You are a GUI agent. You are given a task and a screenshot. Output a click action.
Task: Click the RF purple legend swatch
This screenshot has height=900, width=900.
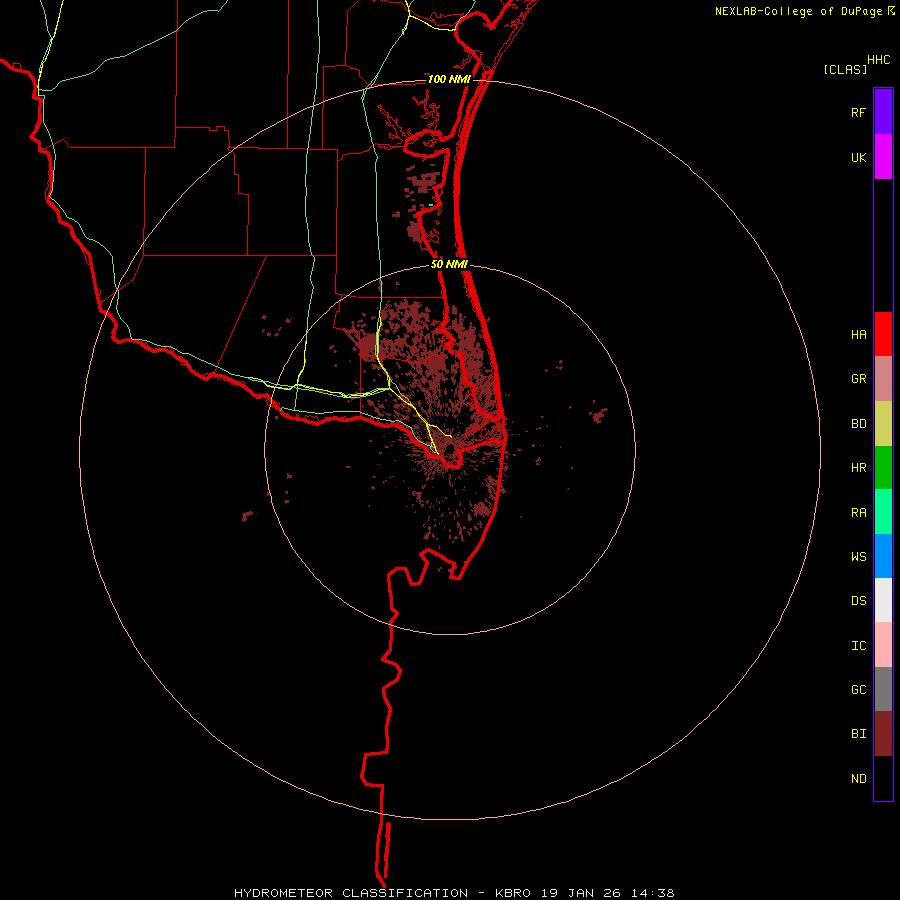[x=883, y=111]
